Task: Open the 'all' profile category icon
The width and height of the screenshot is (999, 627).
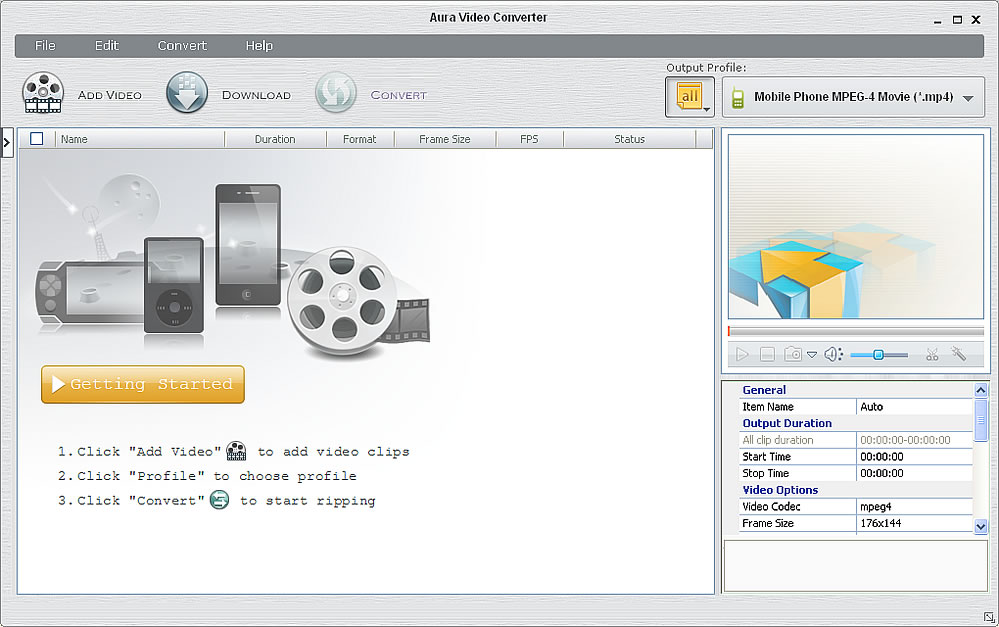Action: click(689, 97)
